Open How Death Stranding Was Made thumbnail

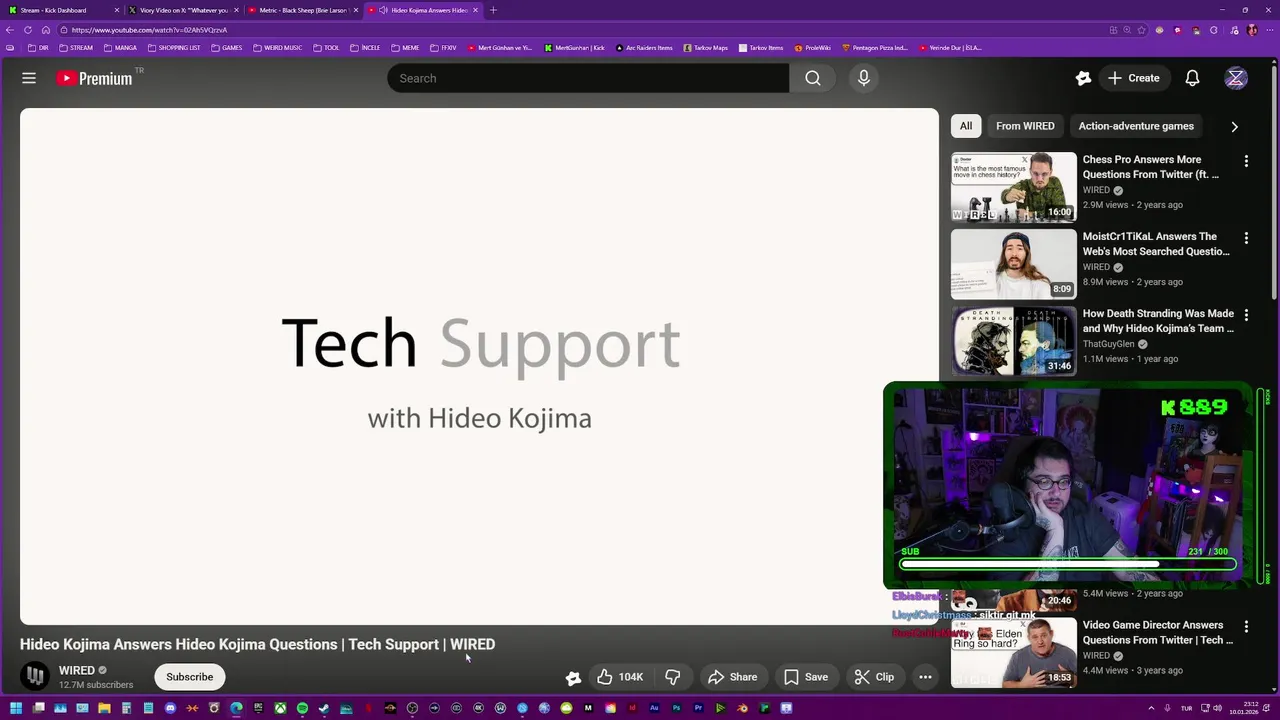click(x=1014, y=341)
